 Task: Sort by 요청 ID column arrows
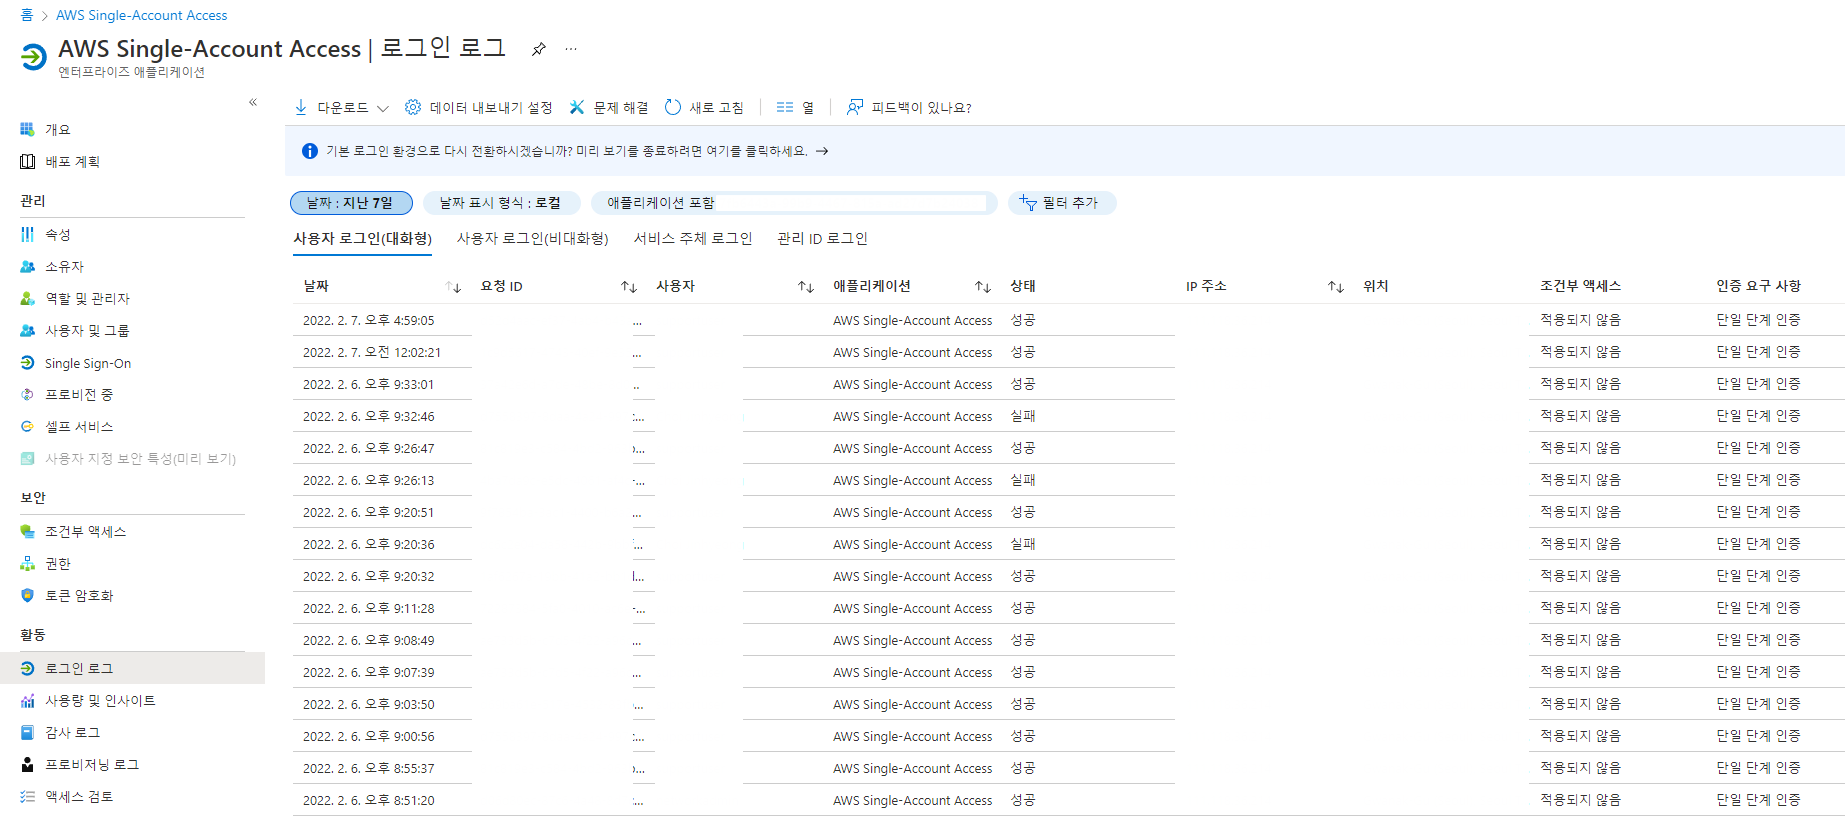[629, 287]
